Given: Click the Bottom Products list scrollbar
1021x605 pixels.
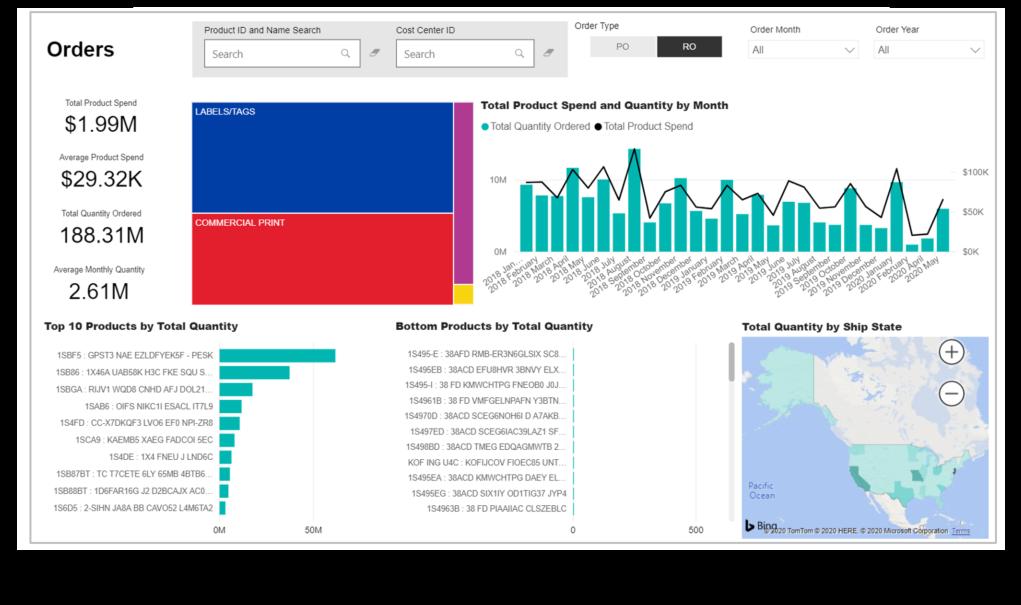Looking at the screenshot, I should click(731, 362).
